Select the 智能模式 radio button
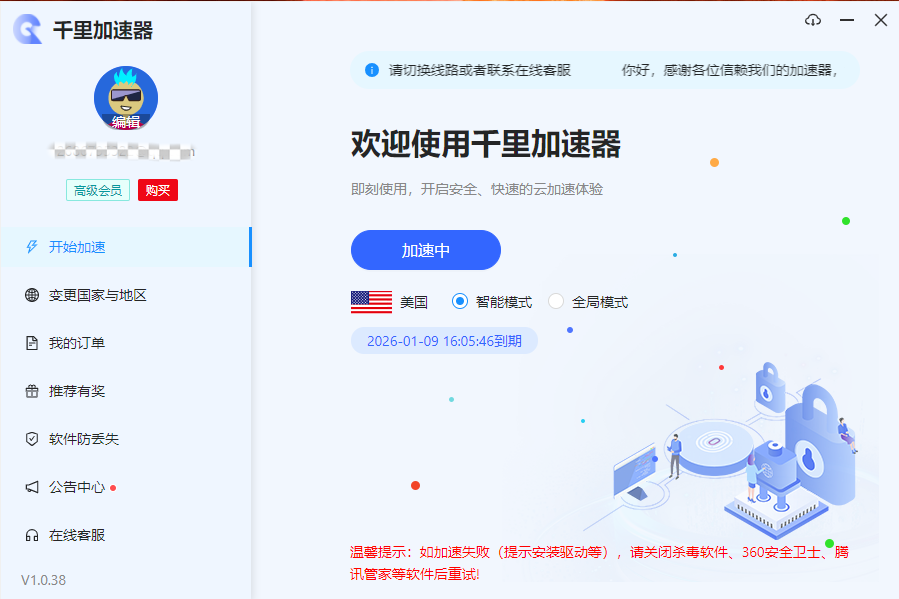 (459, 301)
